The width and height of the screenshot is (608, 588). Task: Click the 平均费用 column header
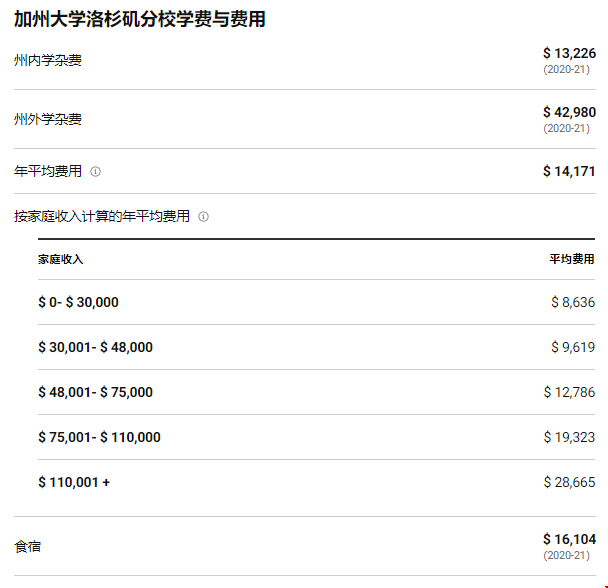[x=572, y=259]
